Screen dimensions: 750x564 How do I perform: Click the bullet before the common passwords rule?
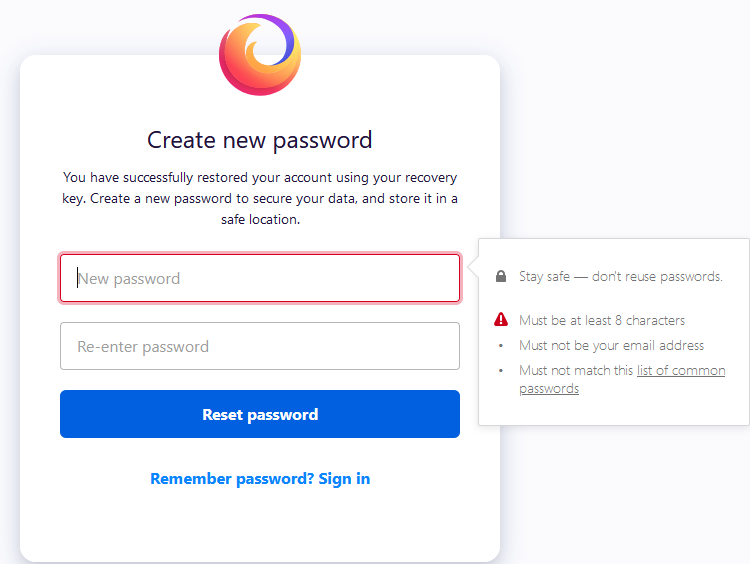501,370
